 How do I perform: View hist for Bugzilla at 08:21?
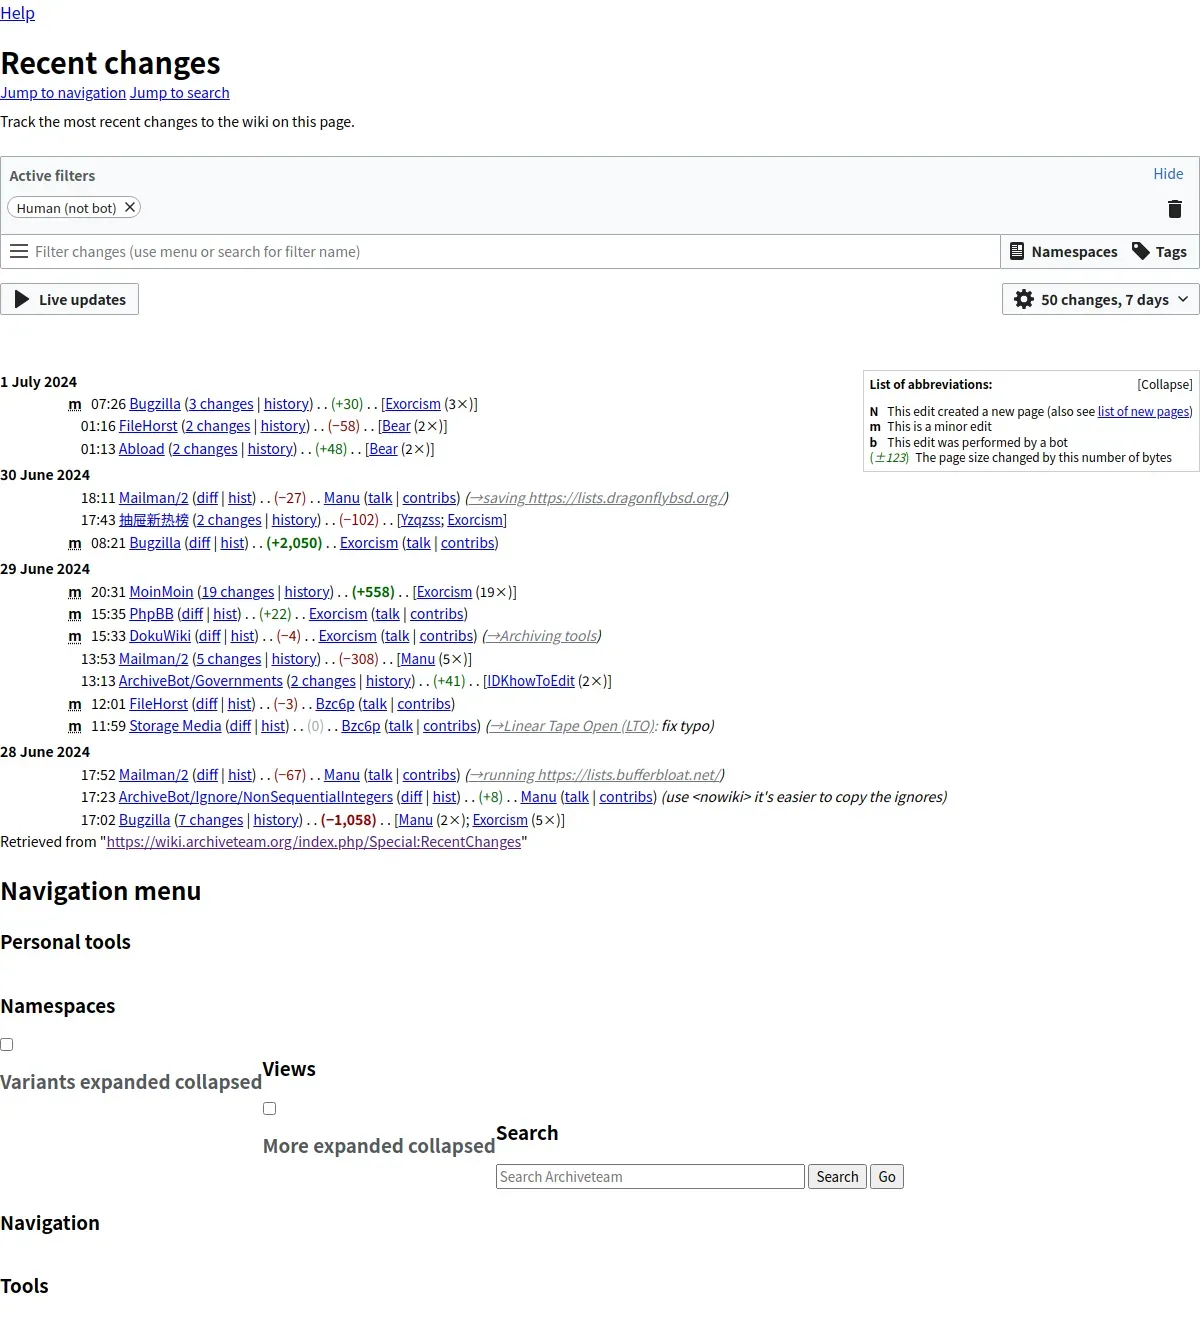(232, 543)
